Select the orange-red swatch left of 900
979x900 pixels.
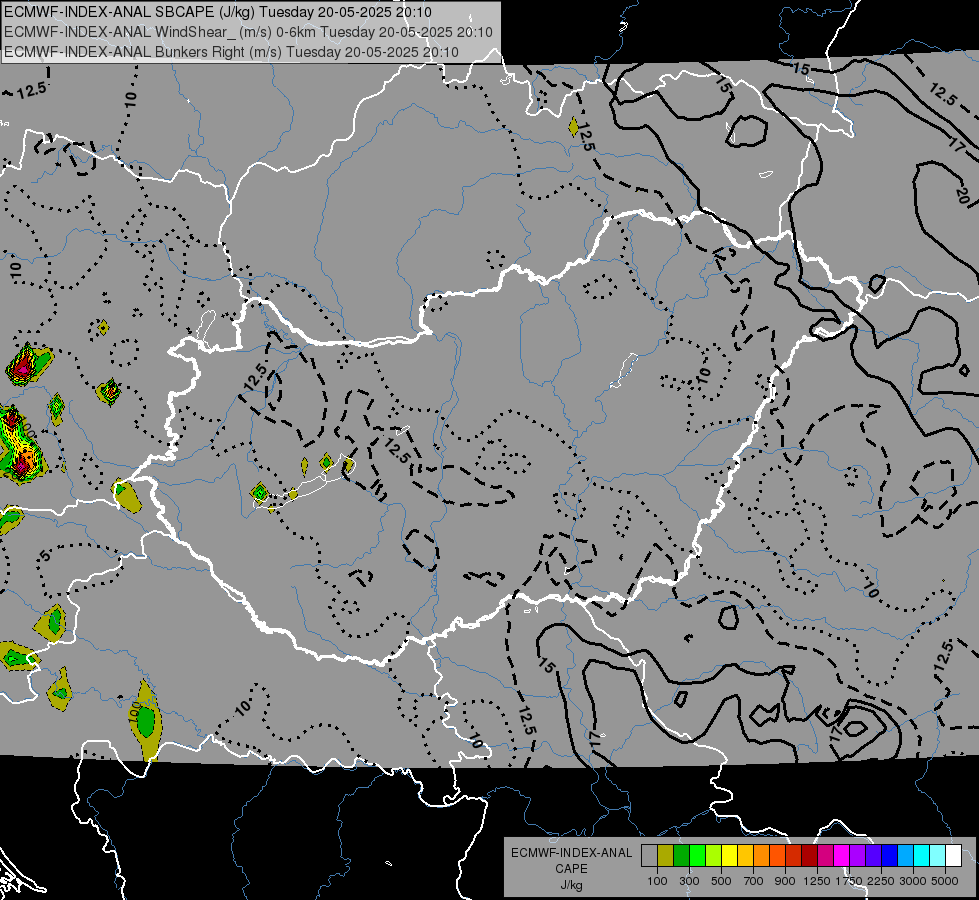pyautogui.click(x=777, y=855)
